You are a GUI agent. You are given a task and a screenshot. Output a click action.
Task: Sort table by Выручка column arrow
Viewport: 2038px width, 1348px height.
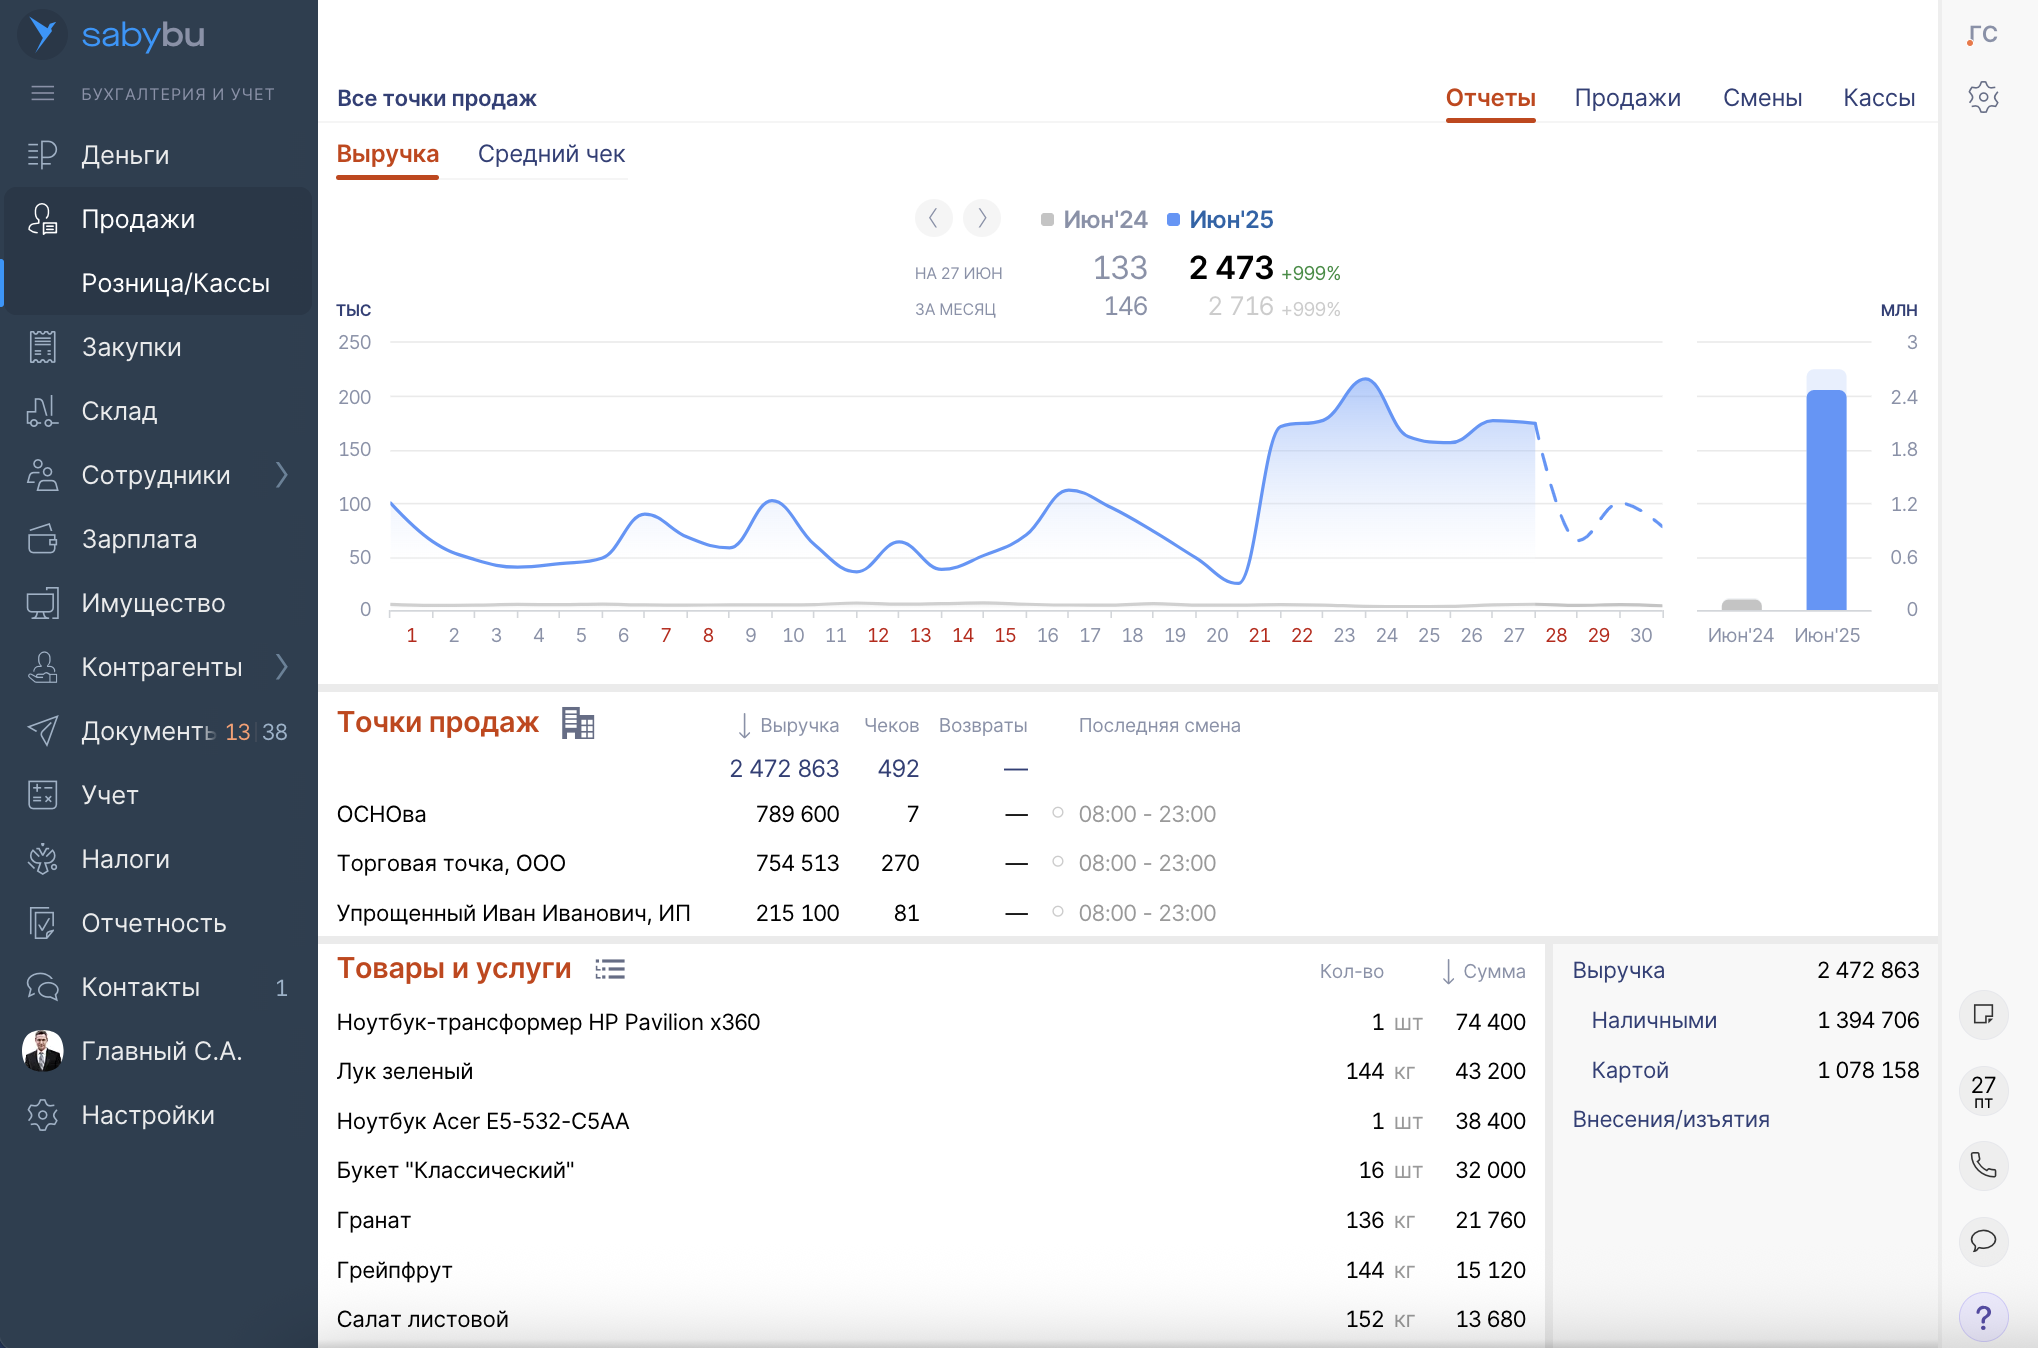pos(744,726)
